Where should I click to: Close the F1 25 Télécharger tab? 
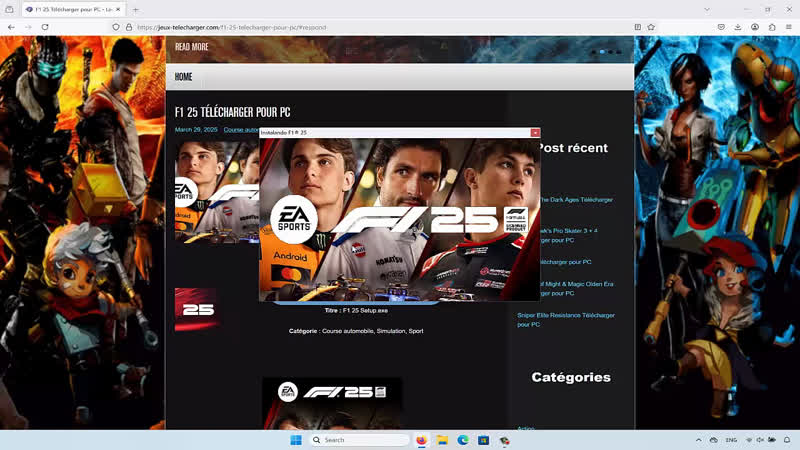point(118,9)
